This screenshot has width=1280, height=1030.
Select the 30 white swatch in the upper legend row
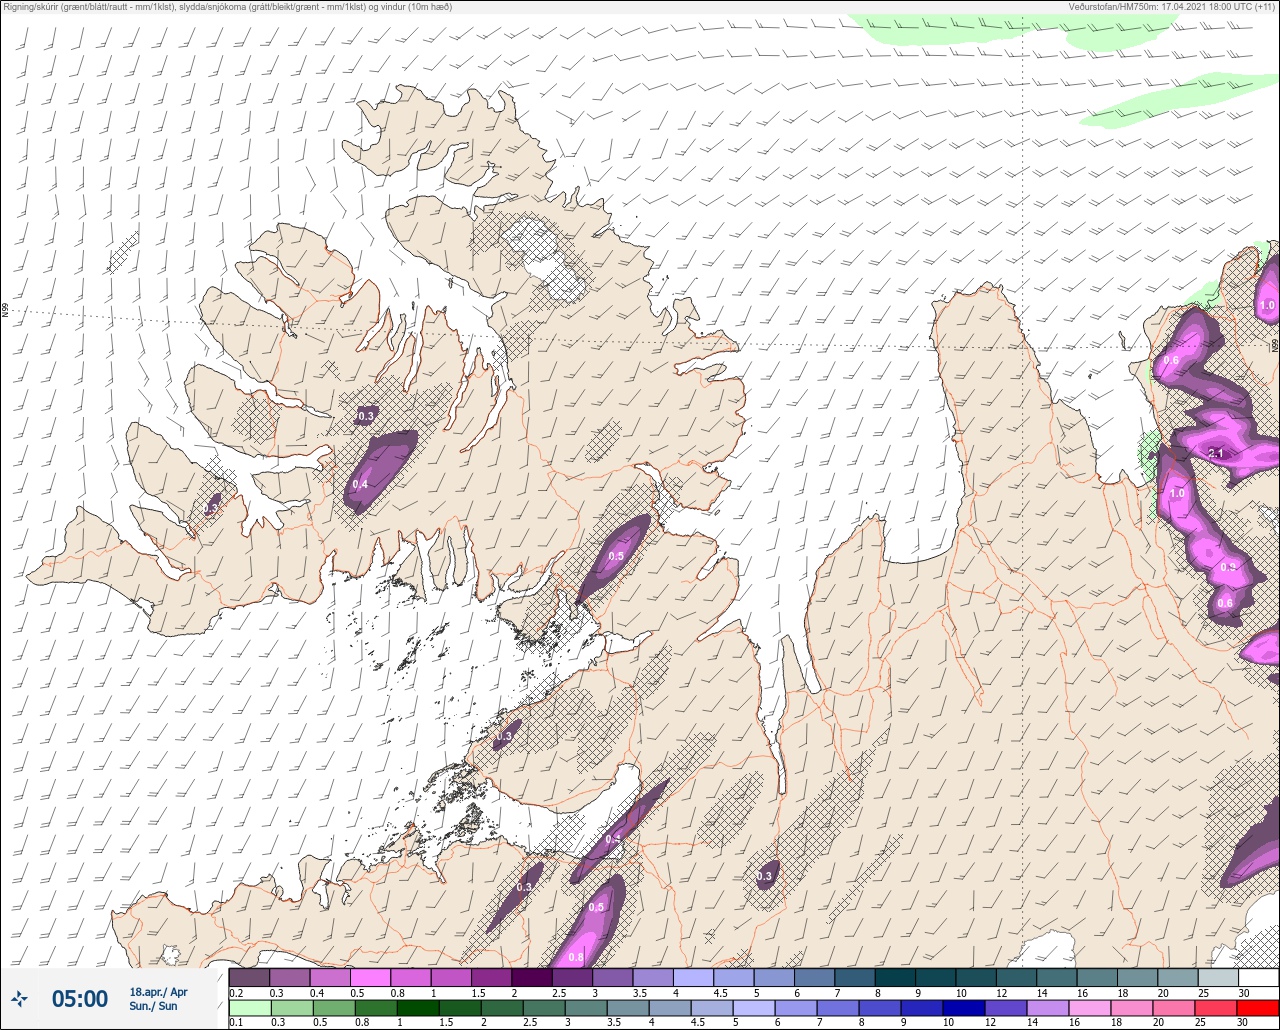1258,977
